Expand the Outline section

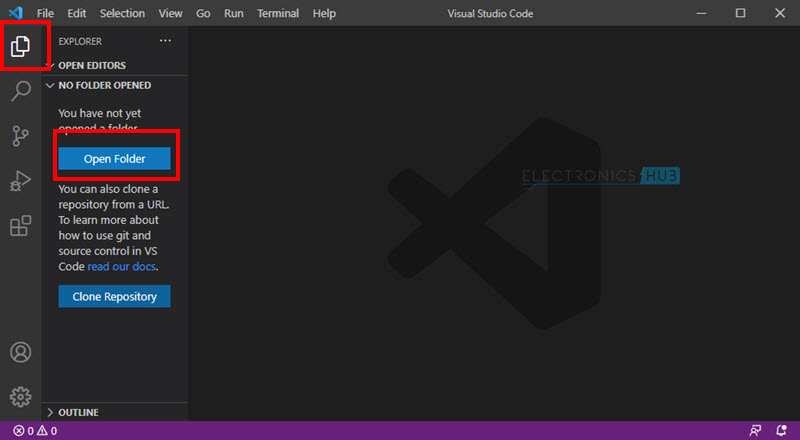pyautogui.click(x=78, y=412)
